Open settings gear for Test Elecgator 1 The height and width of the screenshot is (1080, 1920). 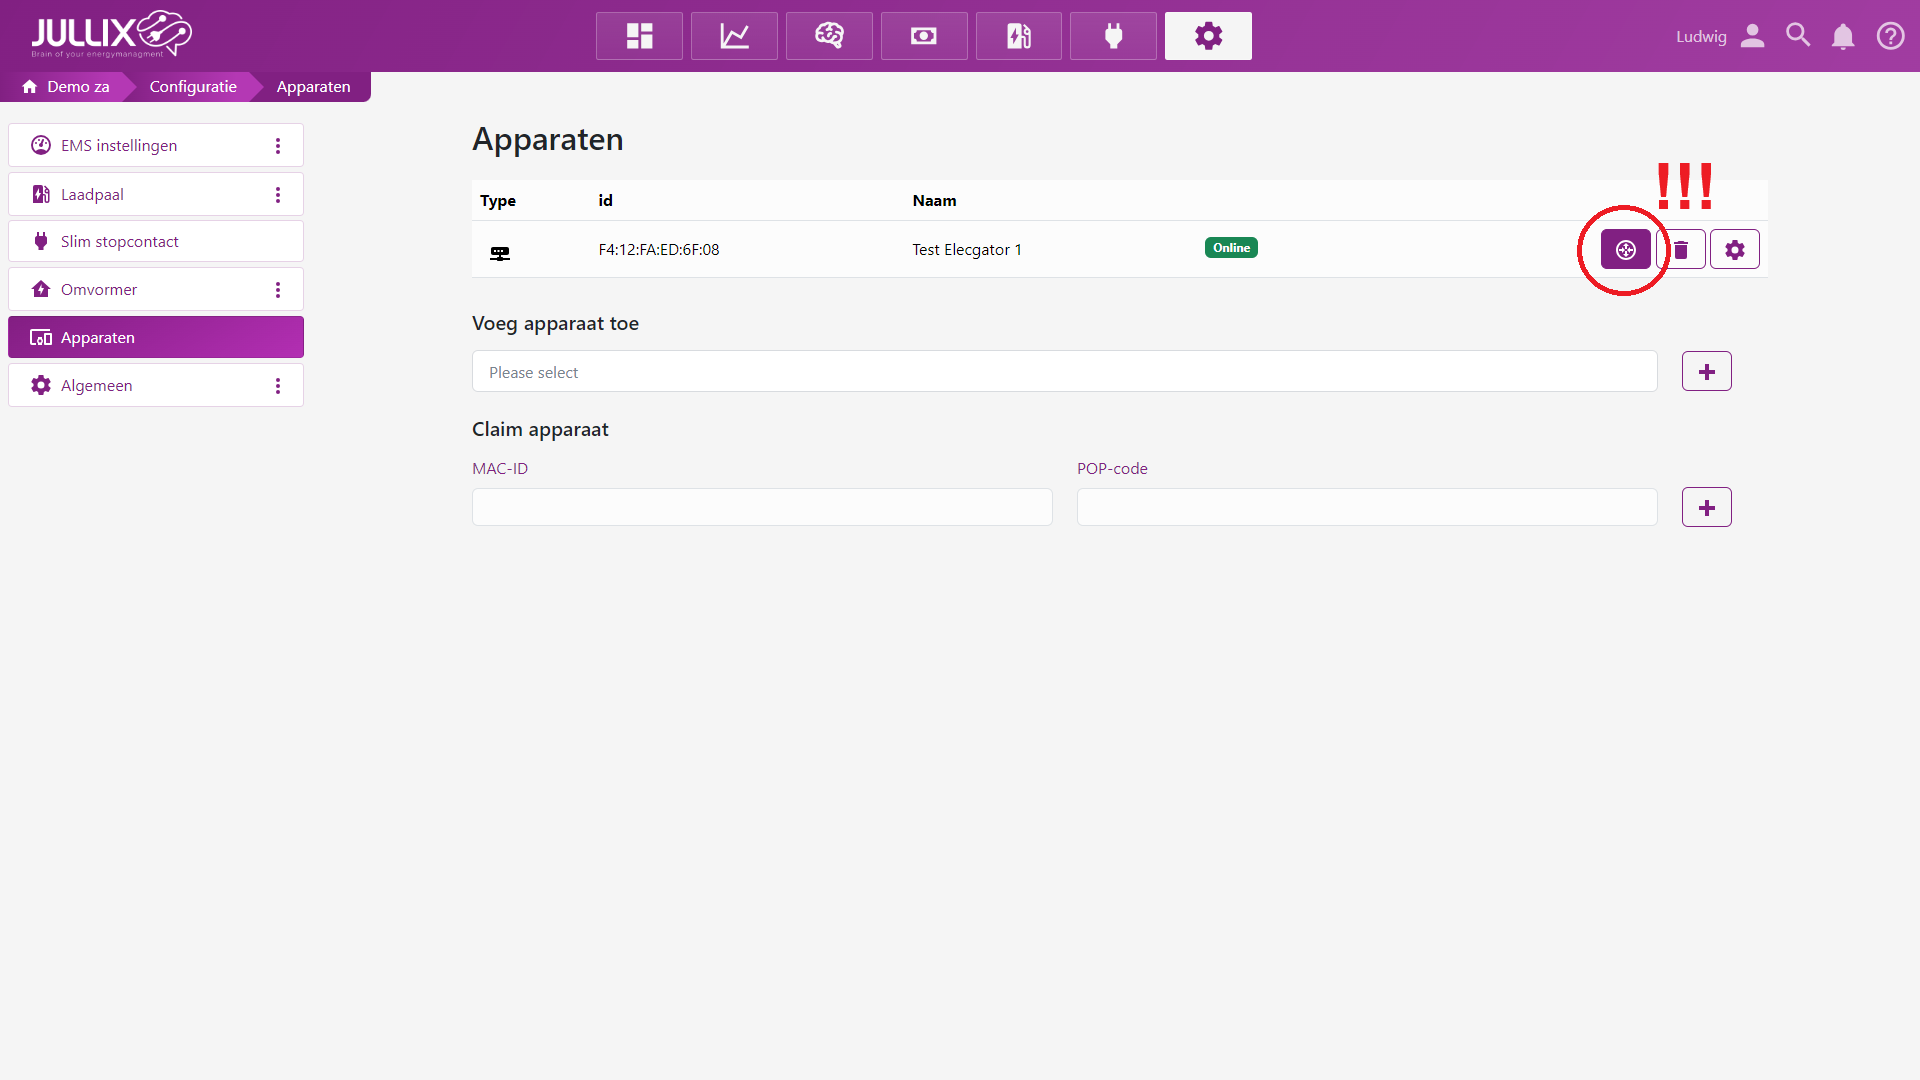(1734, 250)
